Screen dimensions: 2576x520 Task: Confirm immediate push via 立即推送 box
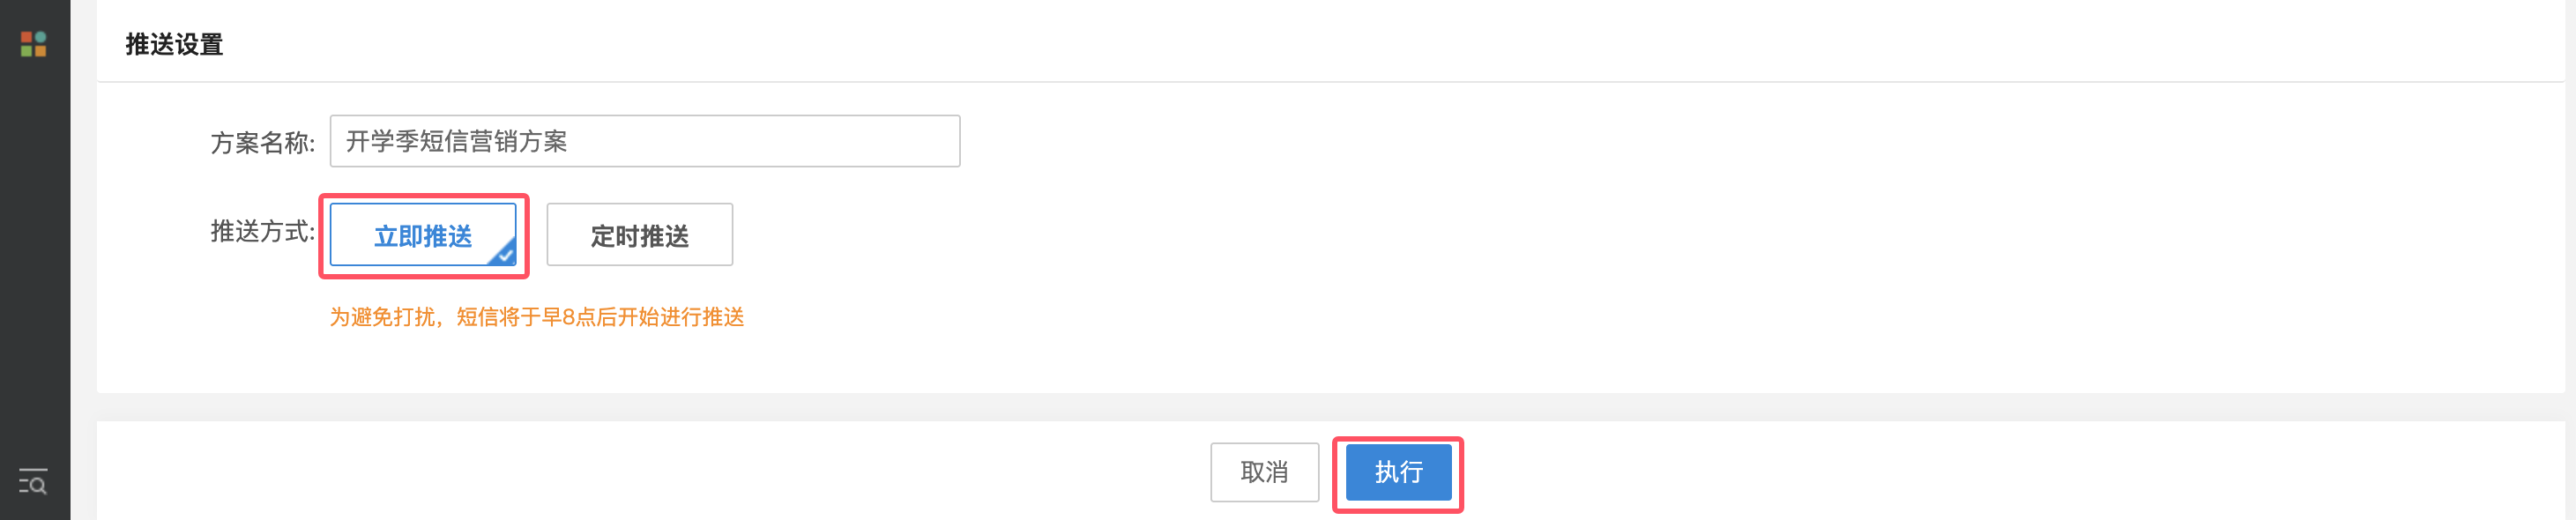423,235
